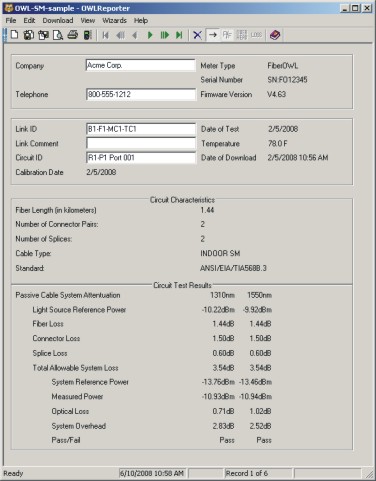
Task: Click the grid table toolbar icon
Action: [242, 35]
